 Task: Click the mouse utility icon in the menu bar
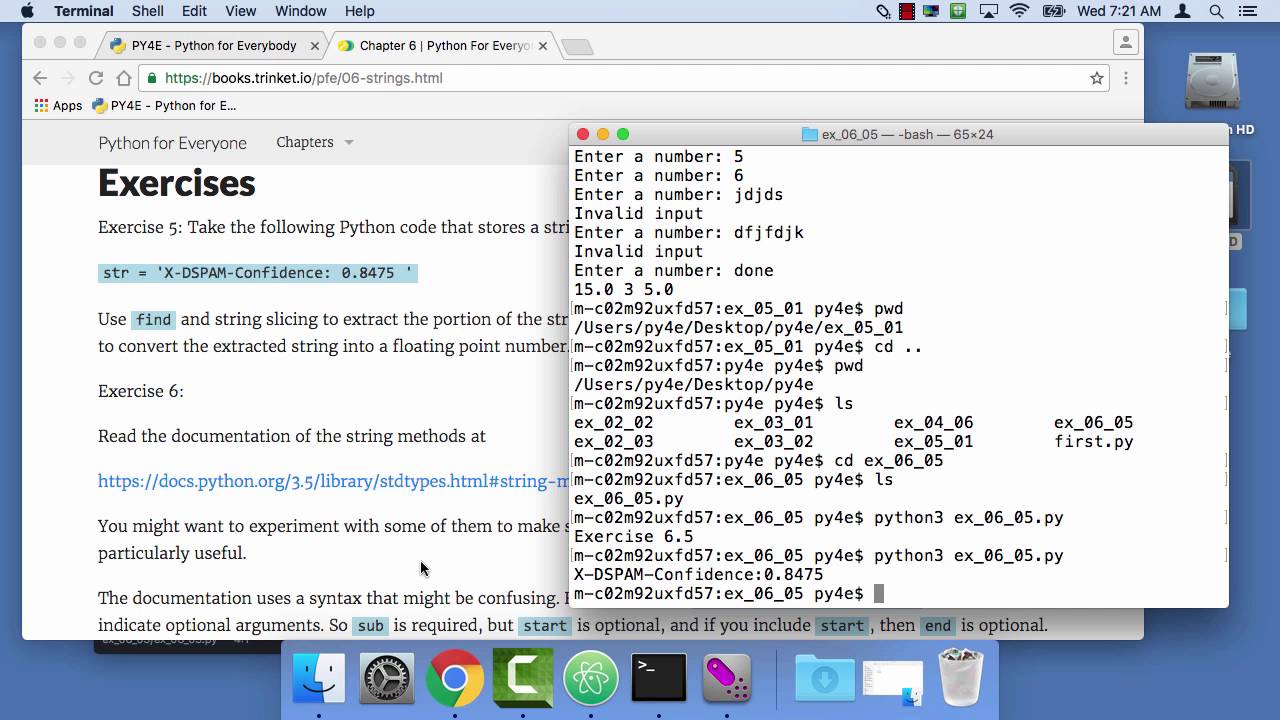884,11
